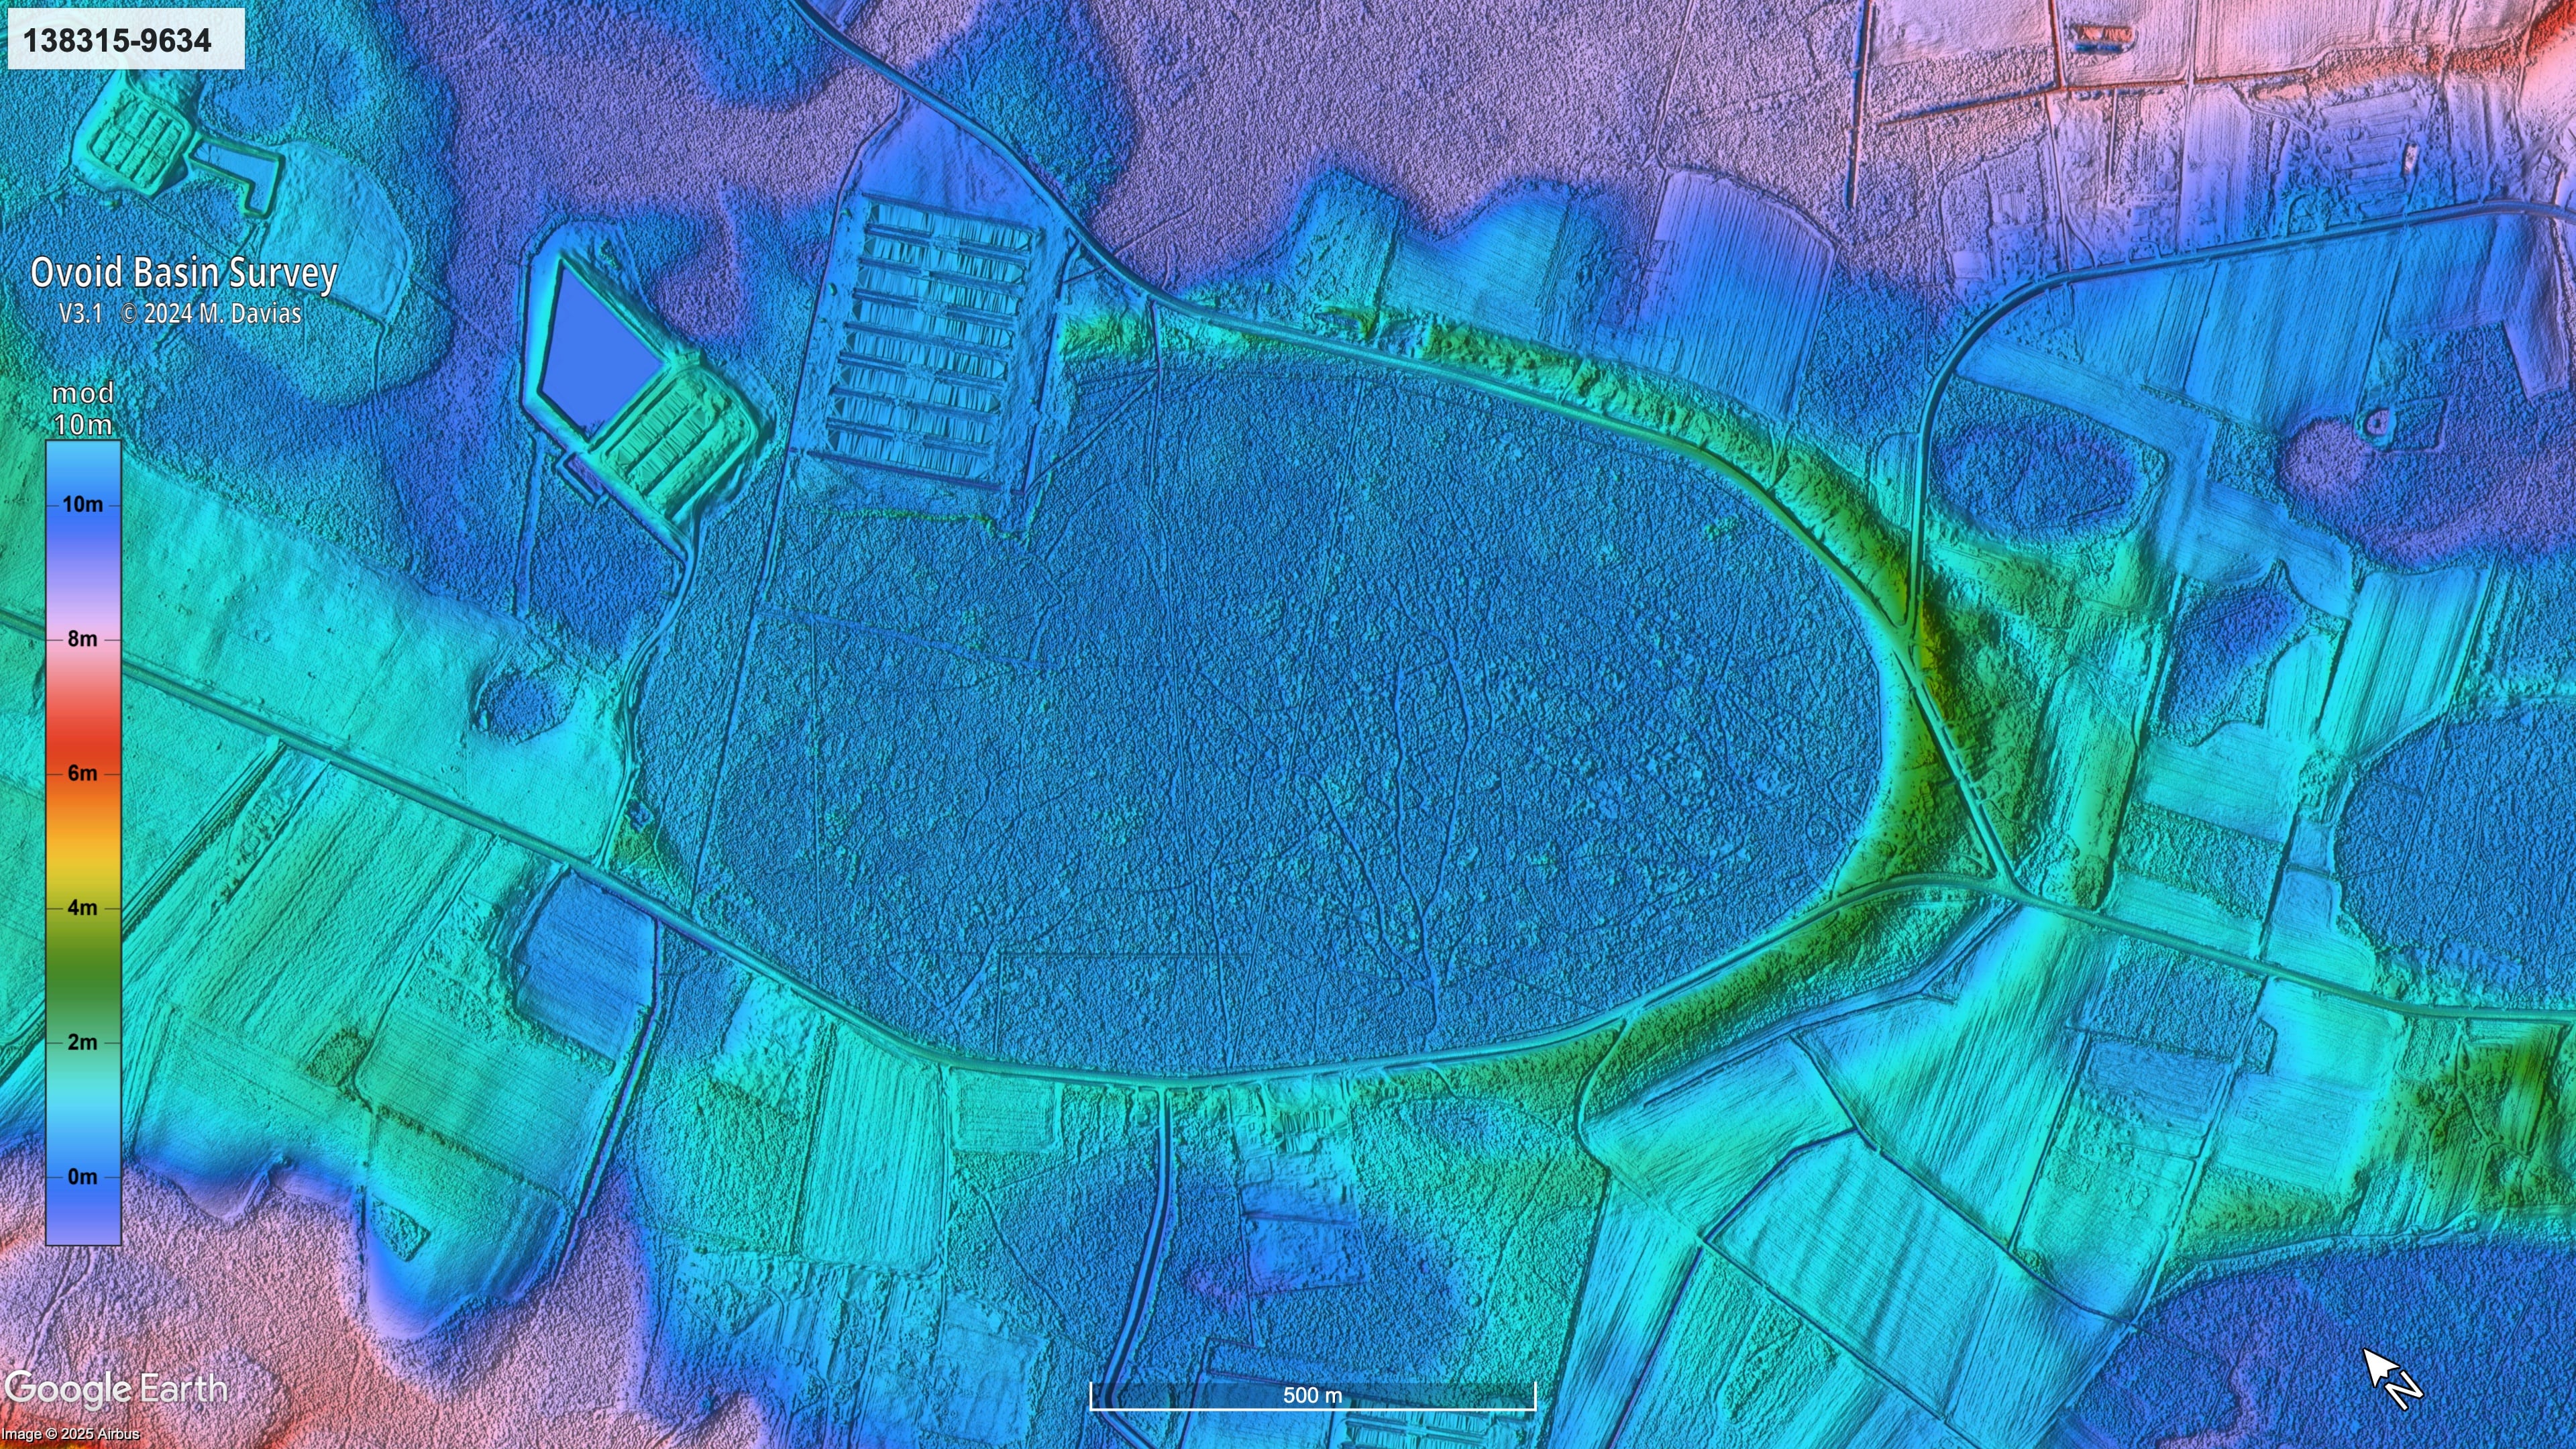Click the Ovoid Basin Survey title
The height and width of the screenshot is (1449, 2576).
(184, 272)
